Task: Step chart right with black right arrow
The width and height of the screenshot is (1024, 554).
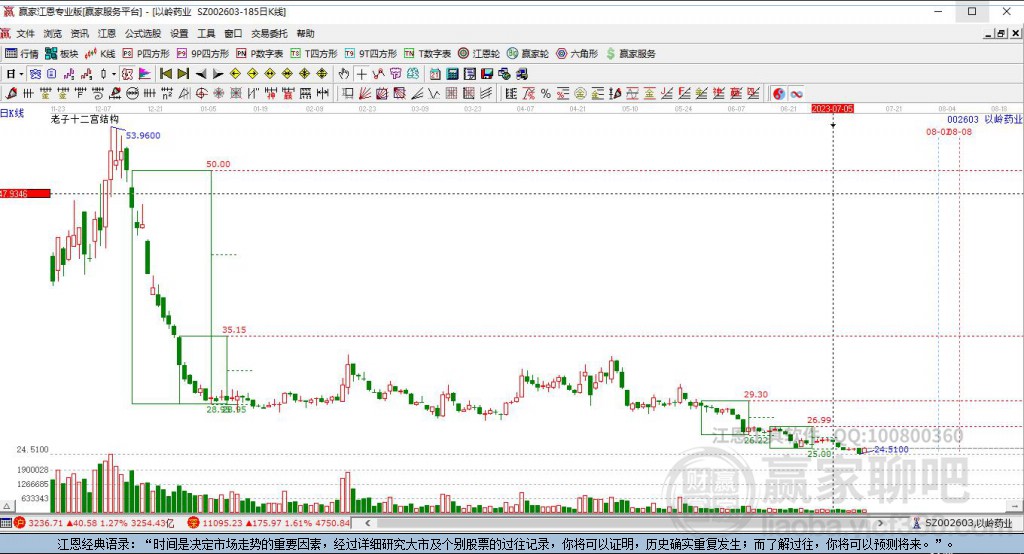Action: 218,74
